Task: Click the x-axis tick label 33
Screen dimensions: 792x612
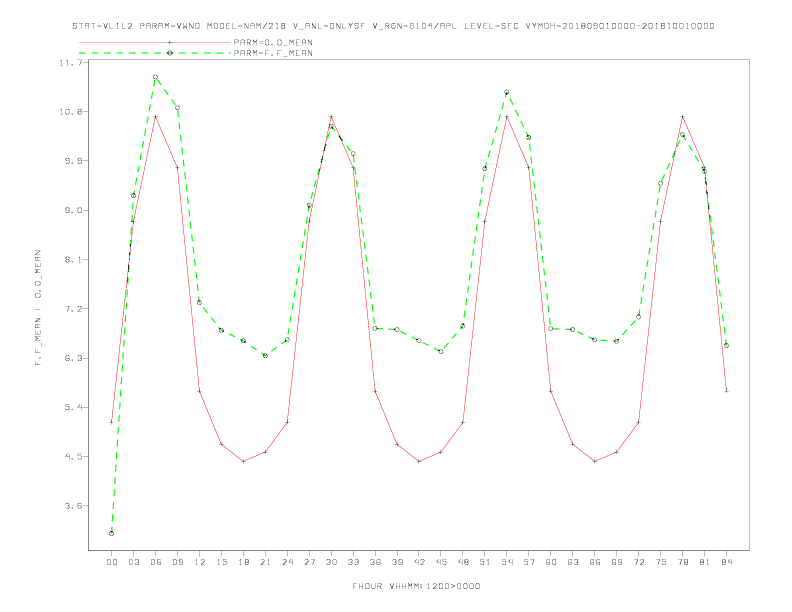Action: tap(353, 562)
